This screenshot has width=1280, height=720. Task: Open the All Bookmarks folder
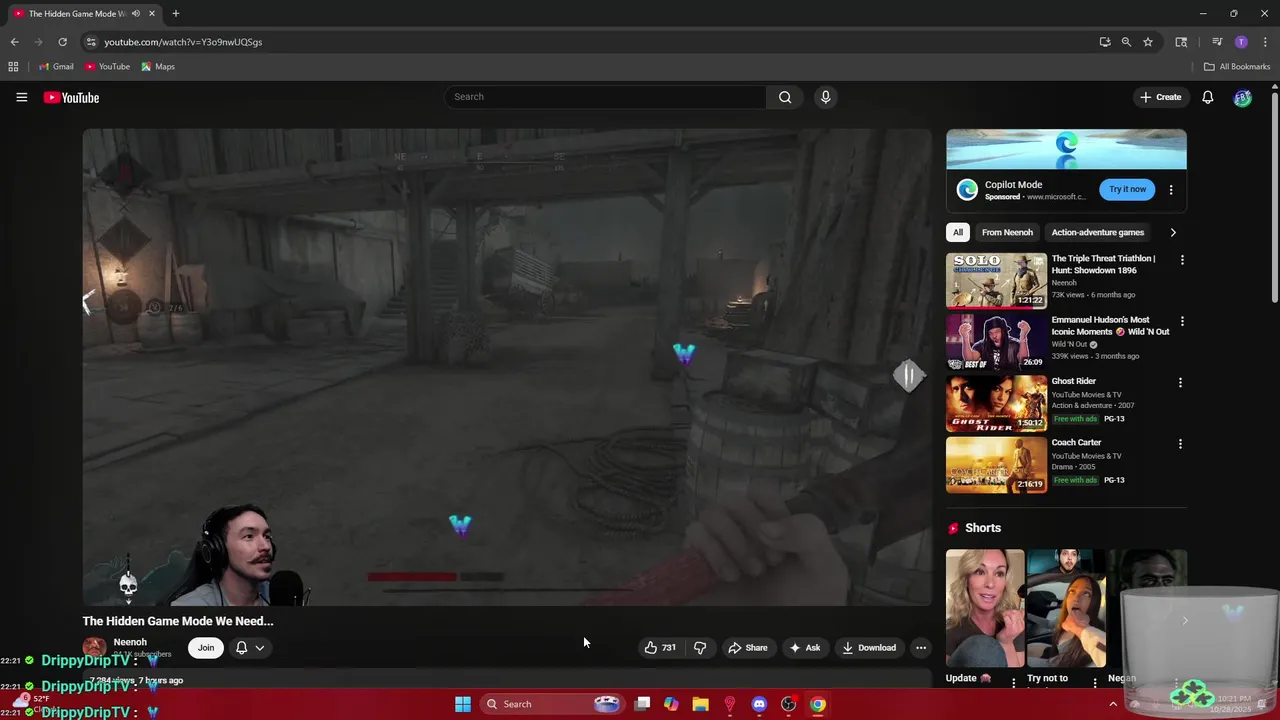point(1237,67)
